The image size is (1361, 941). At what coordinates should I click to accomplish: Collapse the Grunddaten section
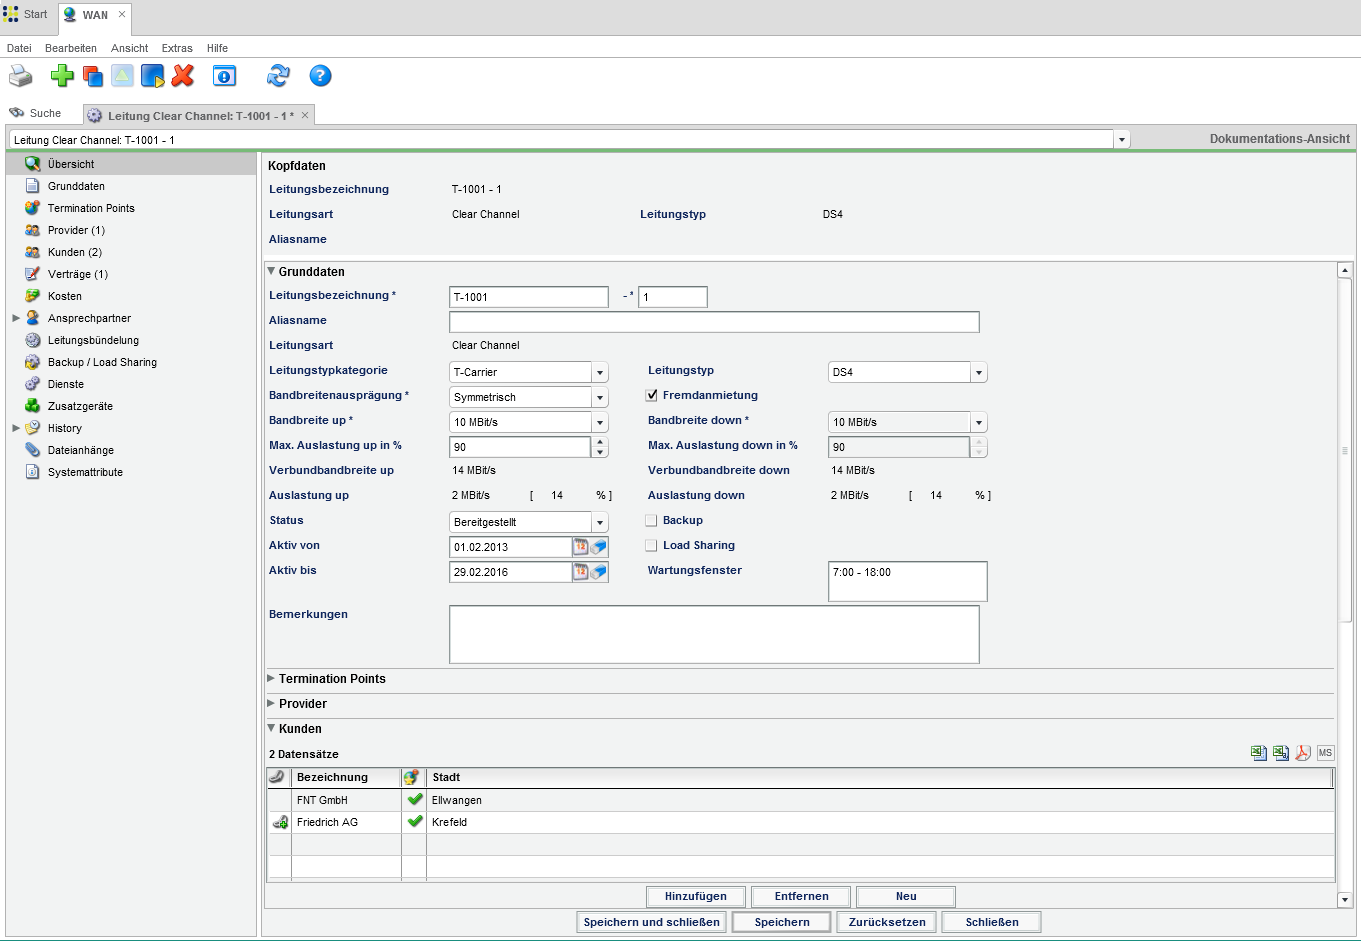[270, 271]
